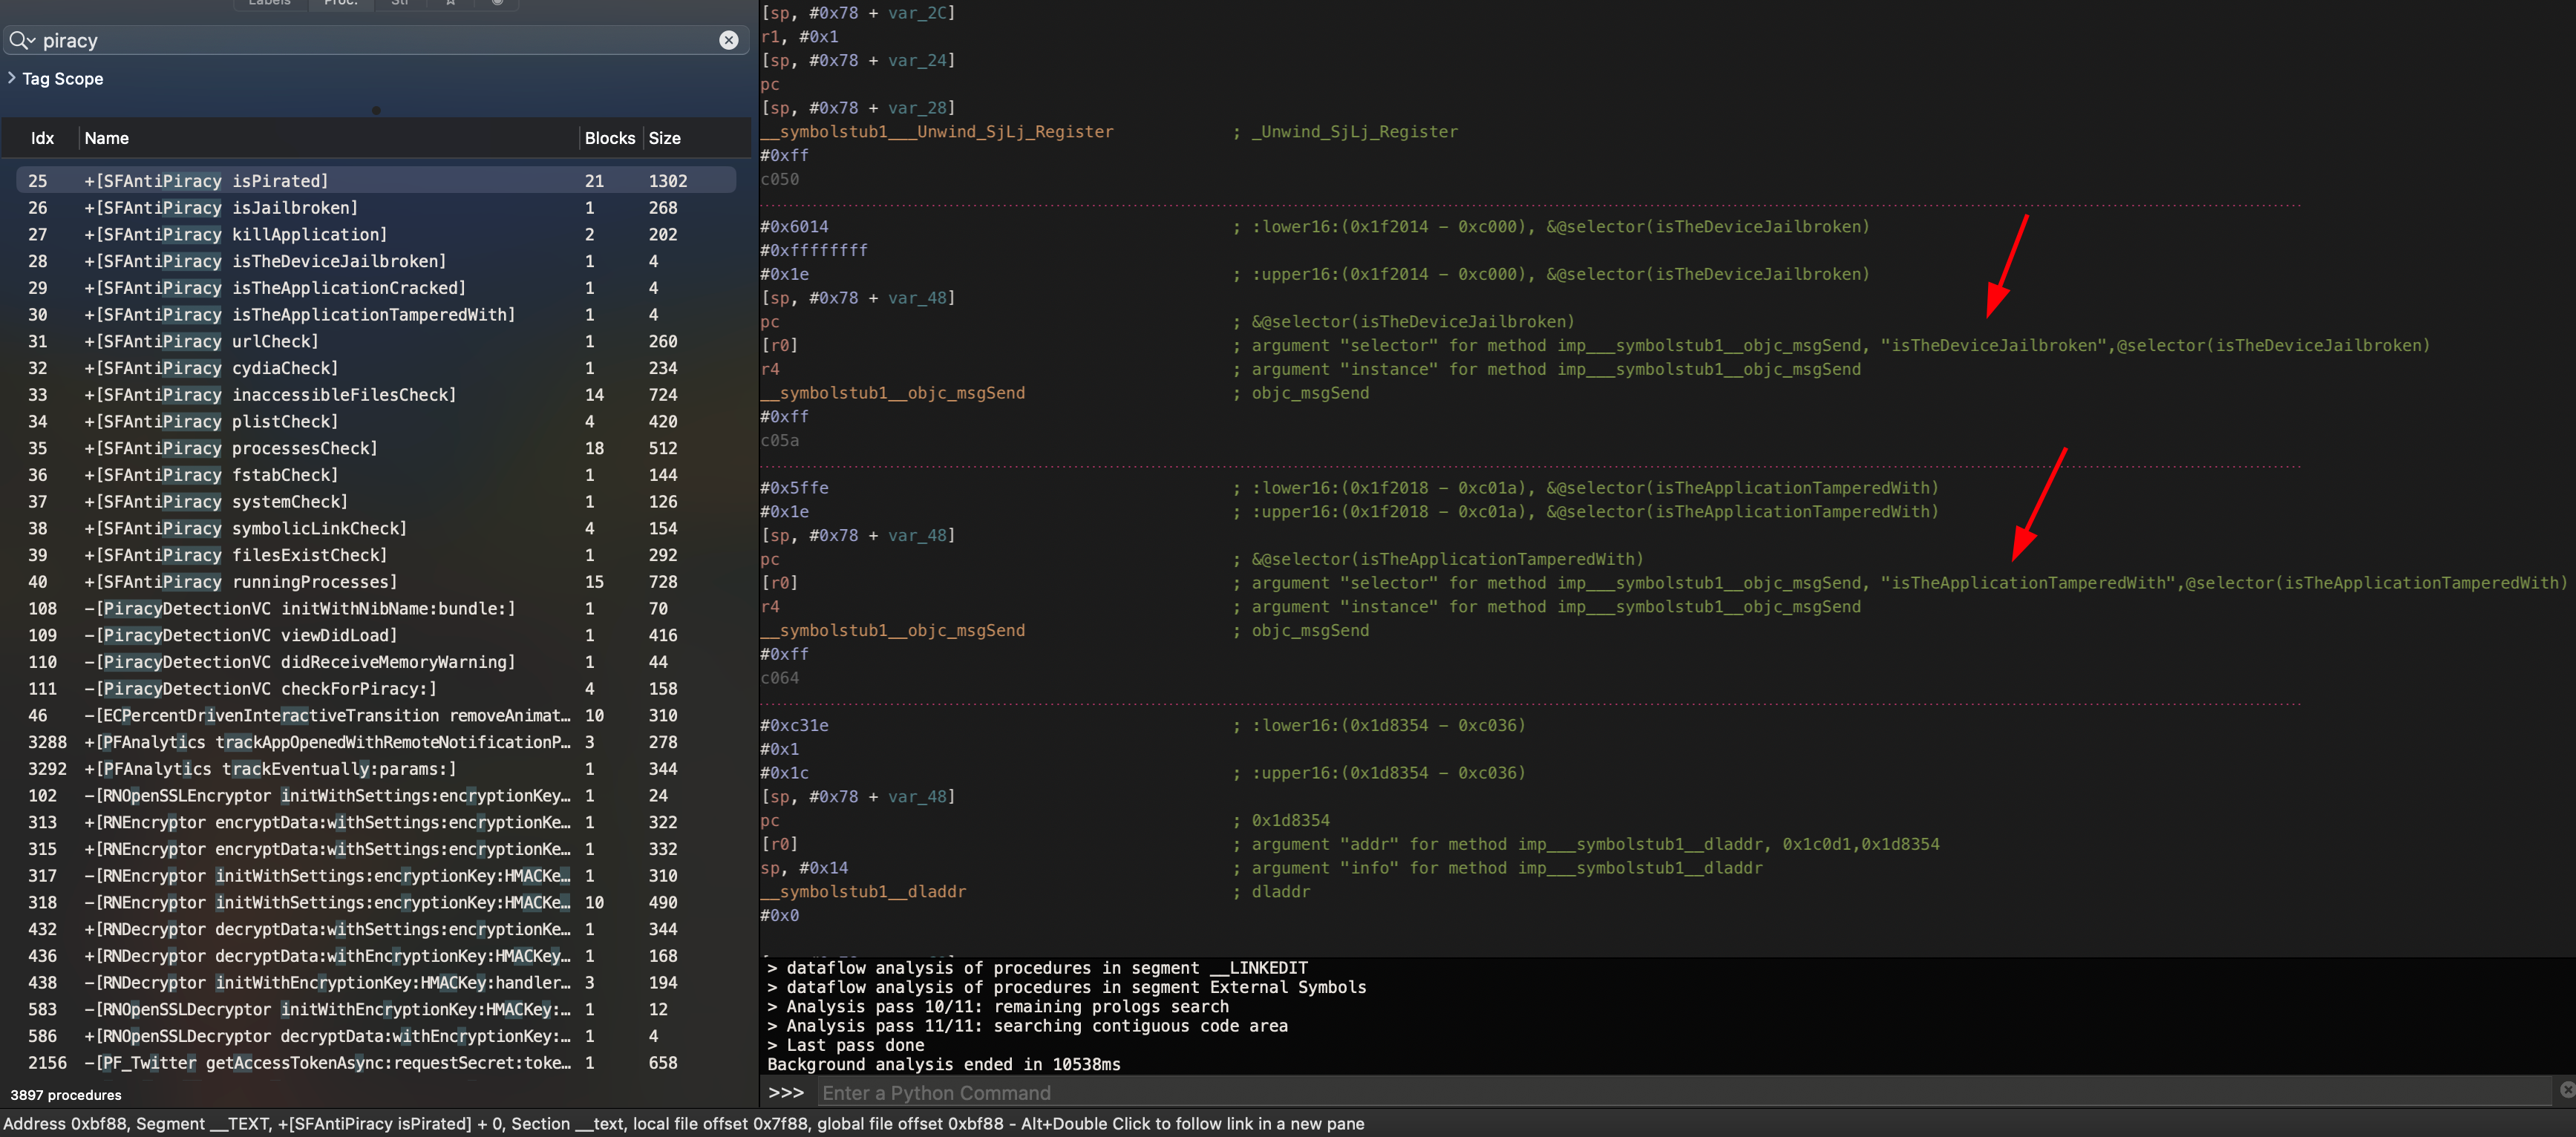Select +[SFAntiPiracy cydiaCheck] procedure
The width and height of the screenshot is (2576, 1137).
click(x=376, y=368)
